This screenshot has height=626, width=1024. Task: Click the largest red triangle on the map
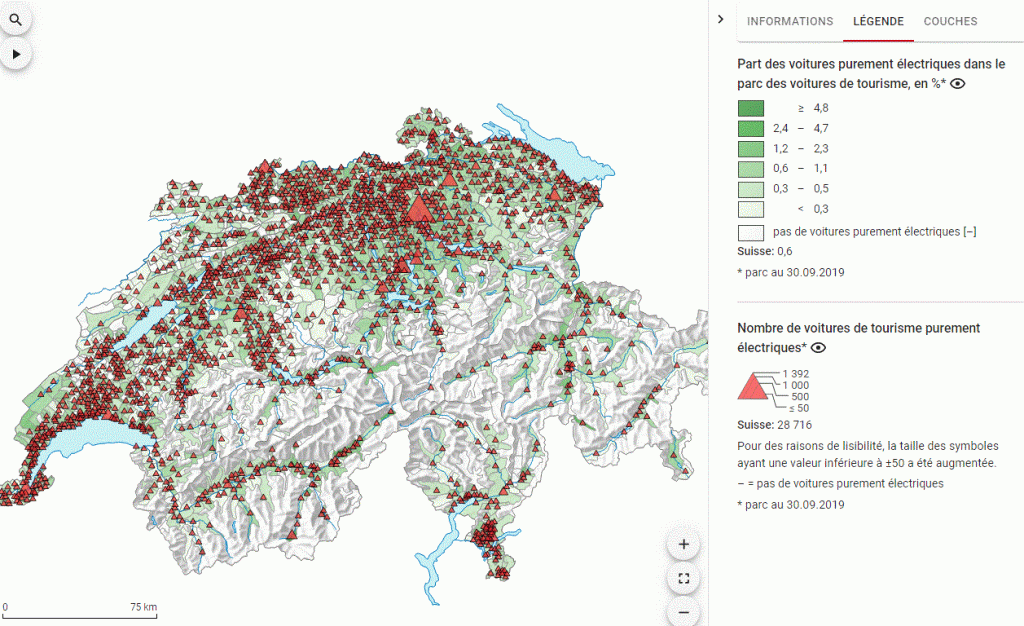coord(418,206)
